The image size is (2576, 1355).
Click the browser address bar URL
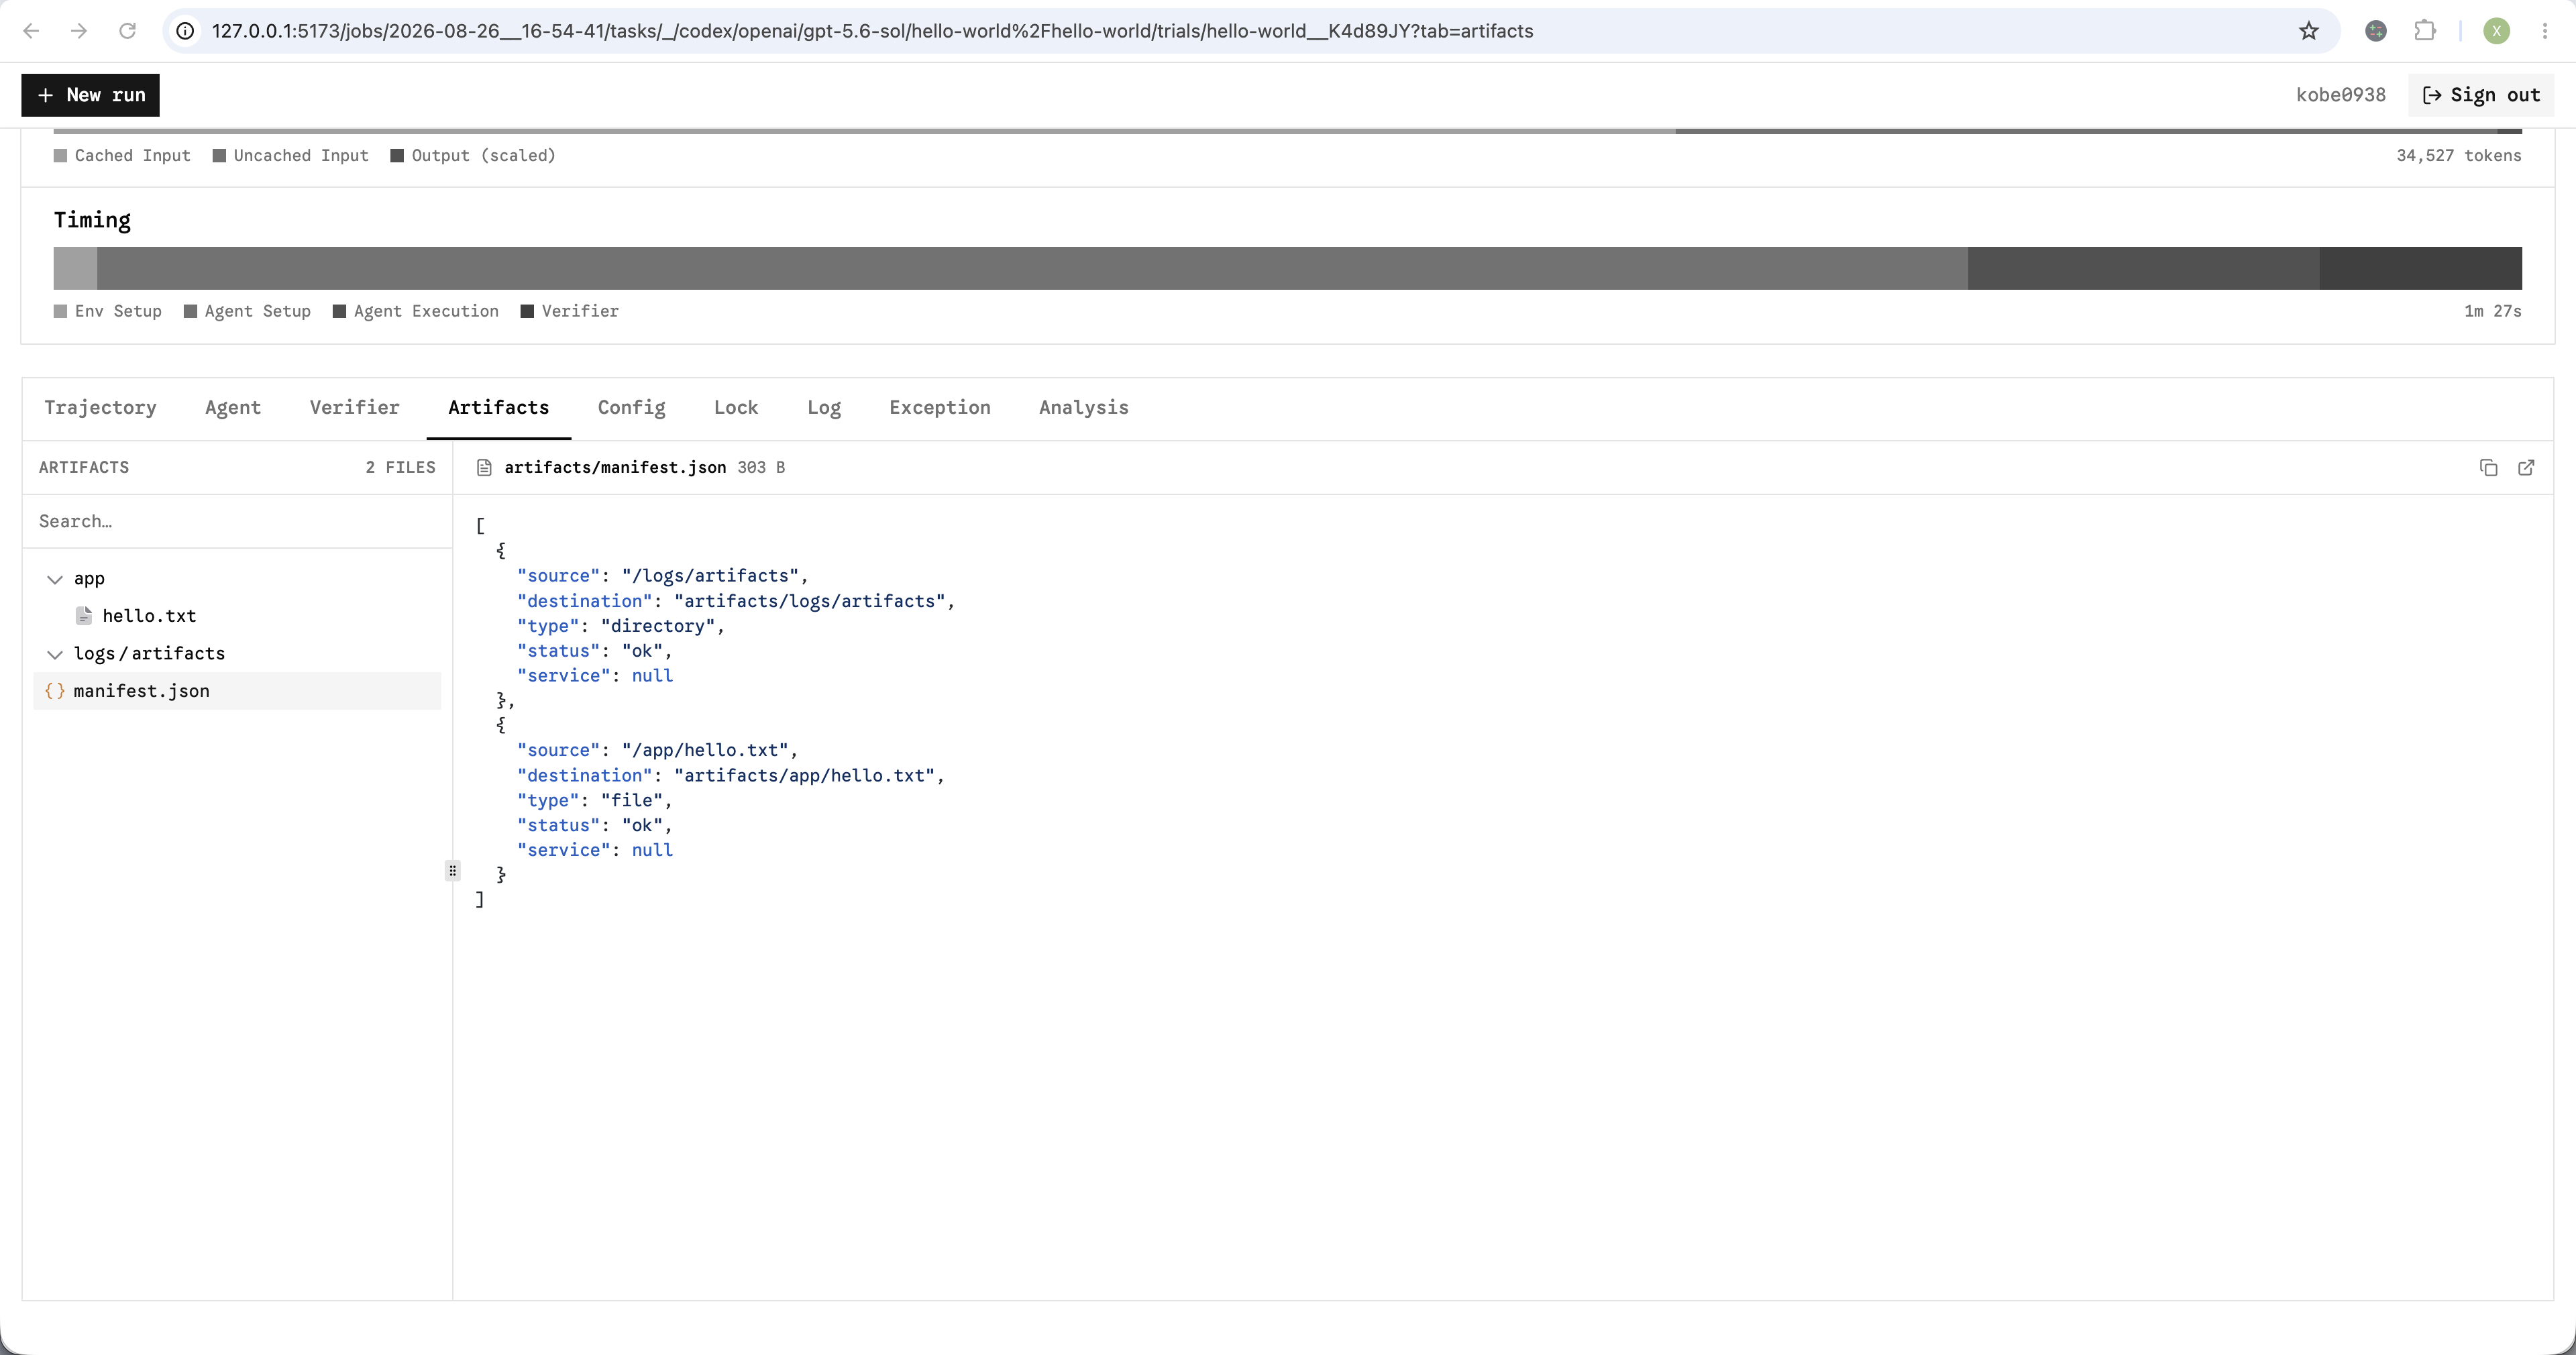[872, 31]
